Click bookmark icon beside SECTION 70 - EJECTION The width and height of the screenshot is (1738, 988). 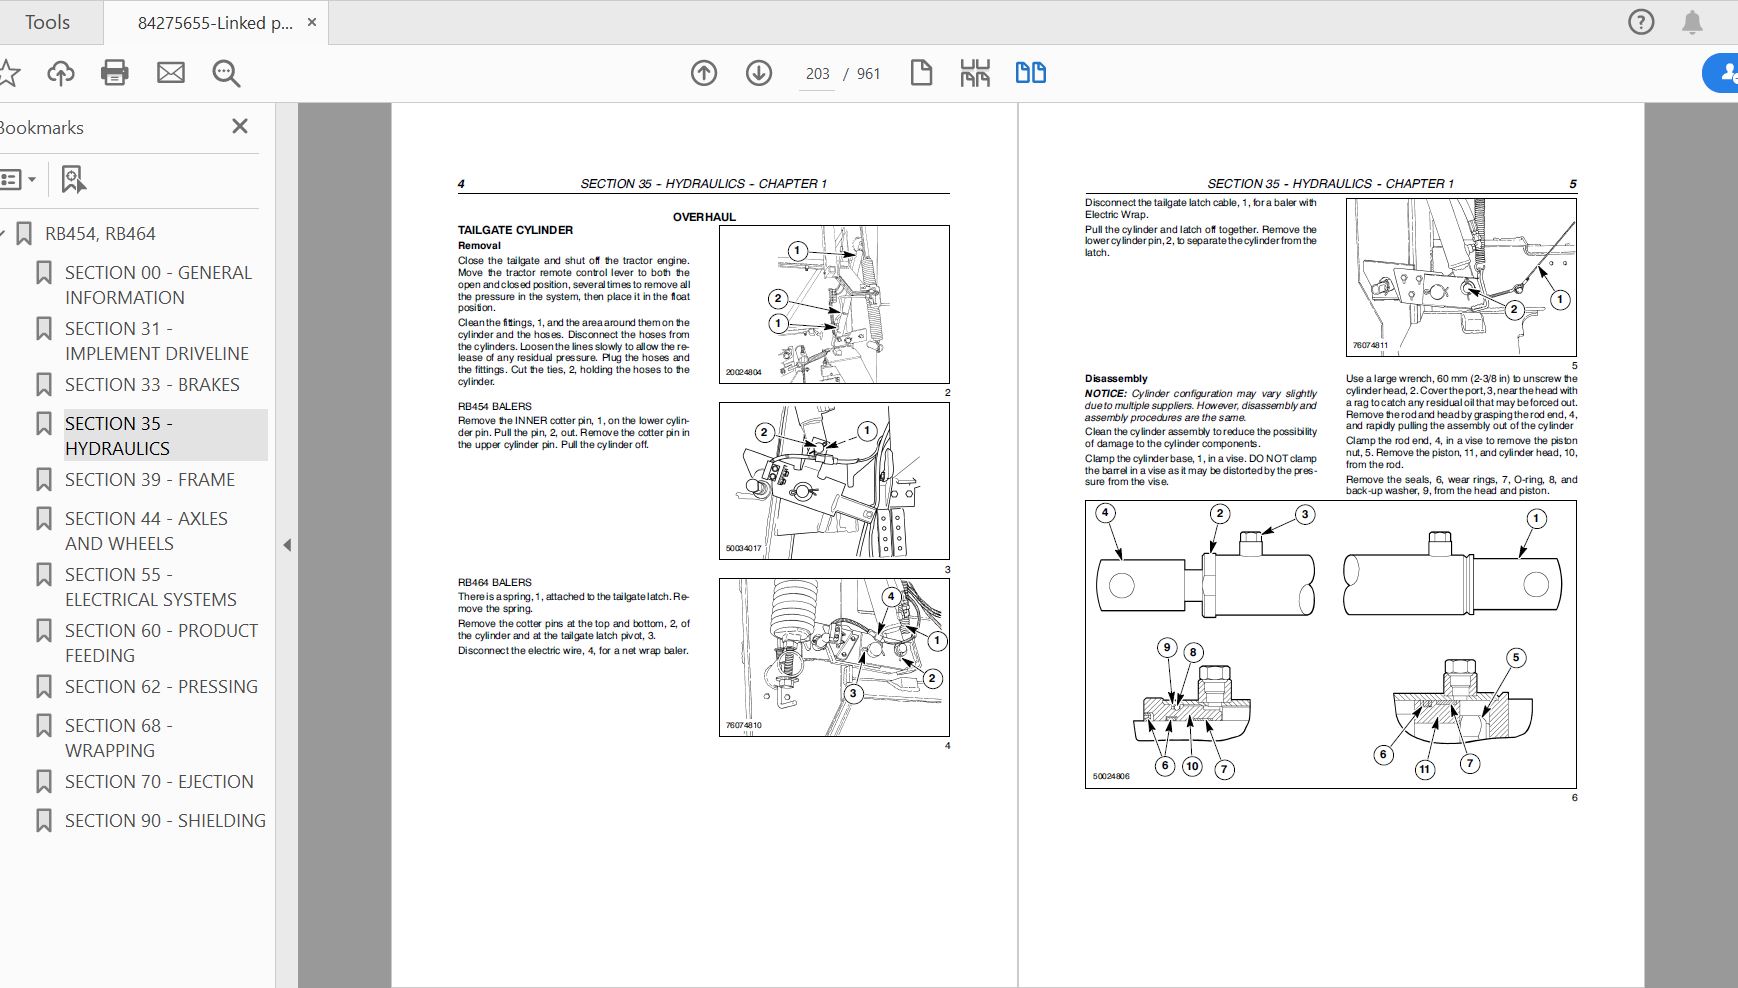(44, 782)
